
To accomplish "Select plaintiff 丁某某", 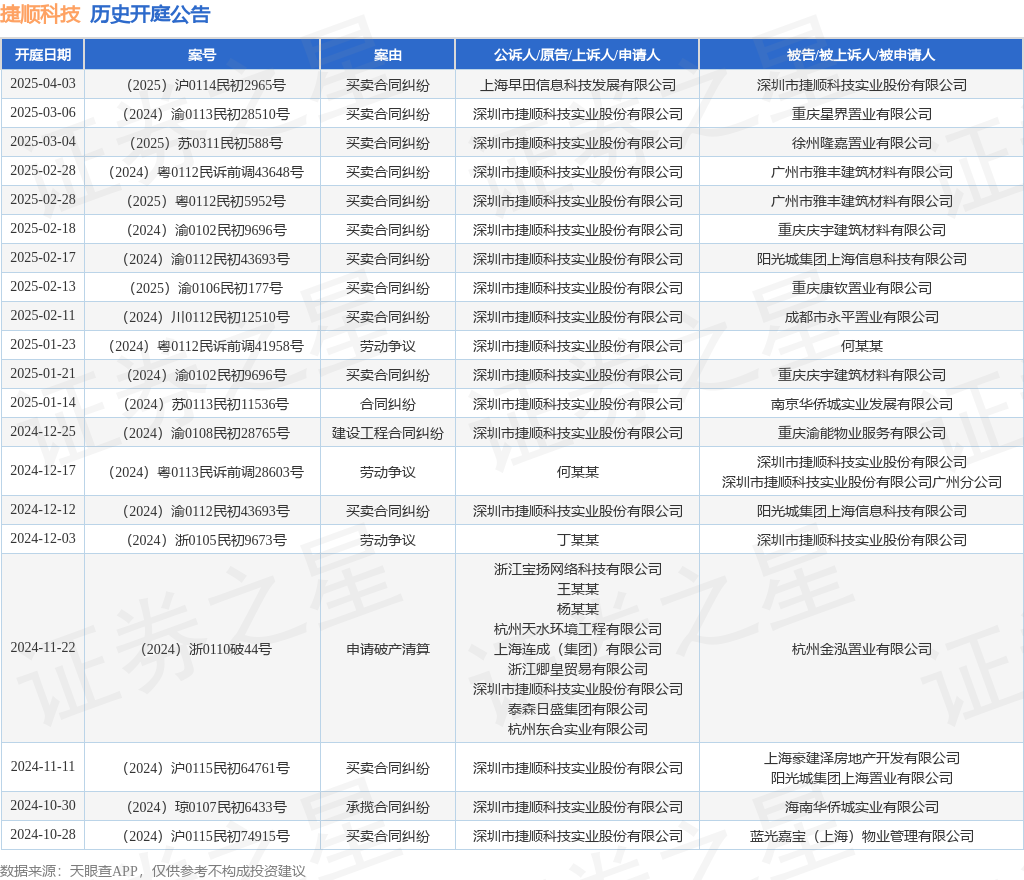I will [577, 540].
